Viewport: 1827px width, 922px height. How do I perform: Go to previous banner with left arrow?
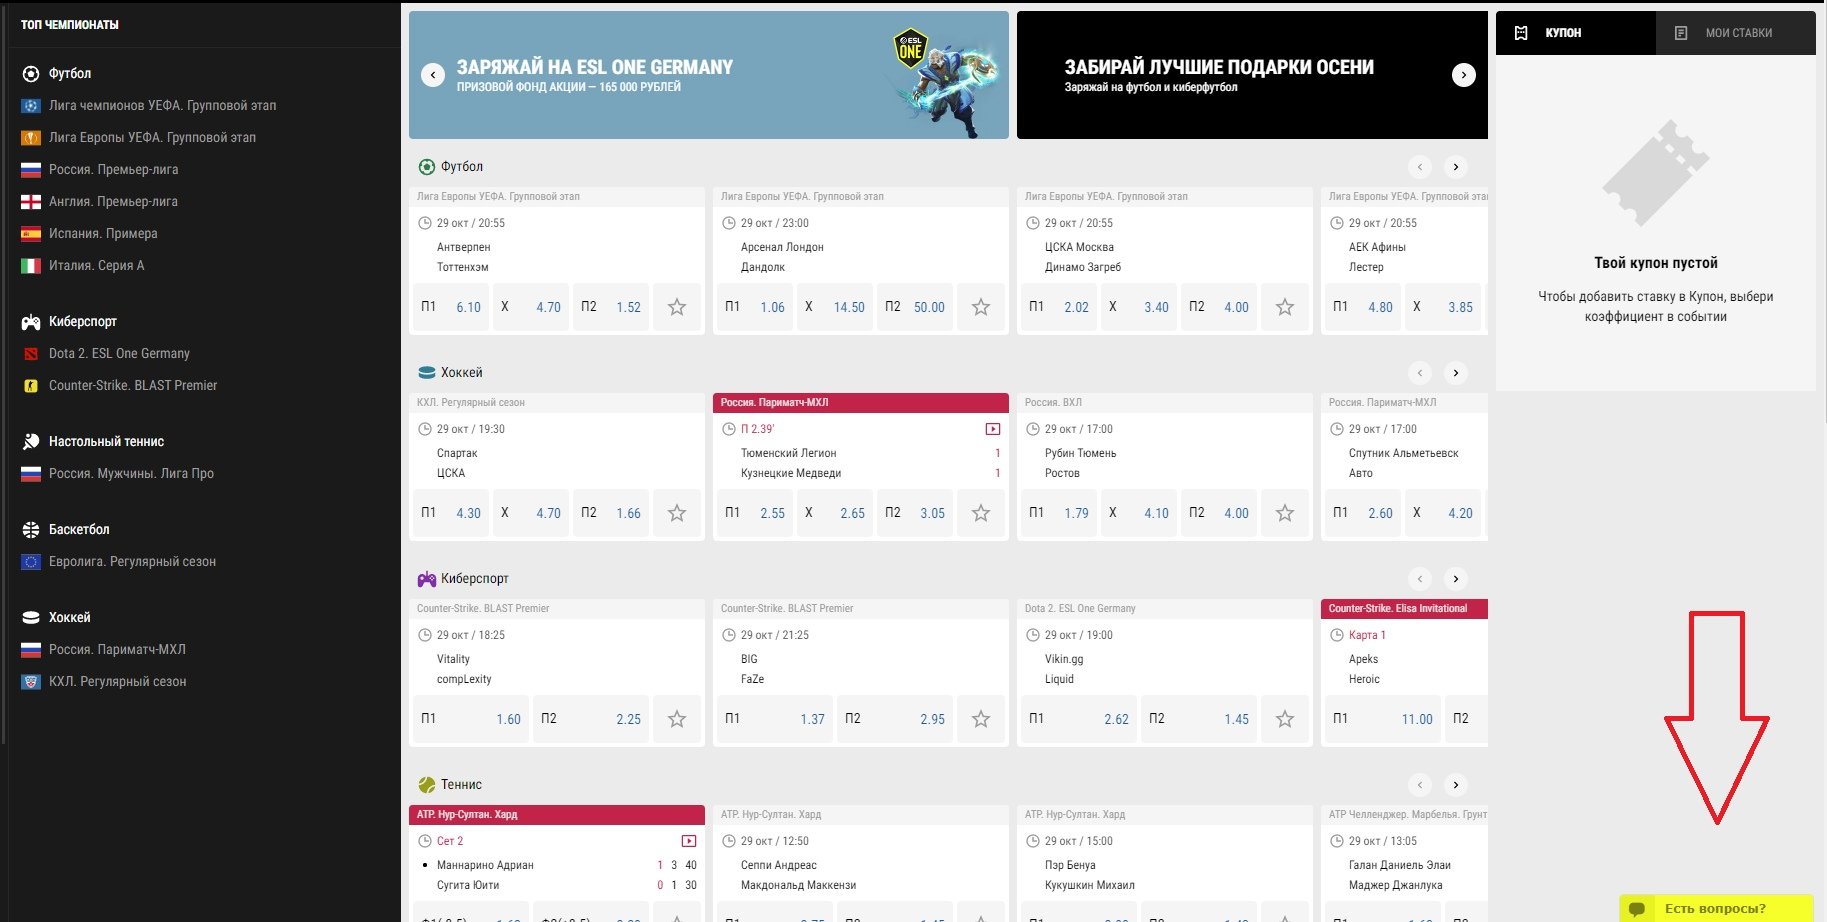pyautogui.click(x=433, y=75)
